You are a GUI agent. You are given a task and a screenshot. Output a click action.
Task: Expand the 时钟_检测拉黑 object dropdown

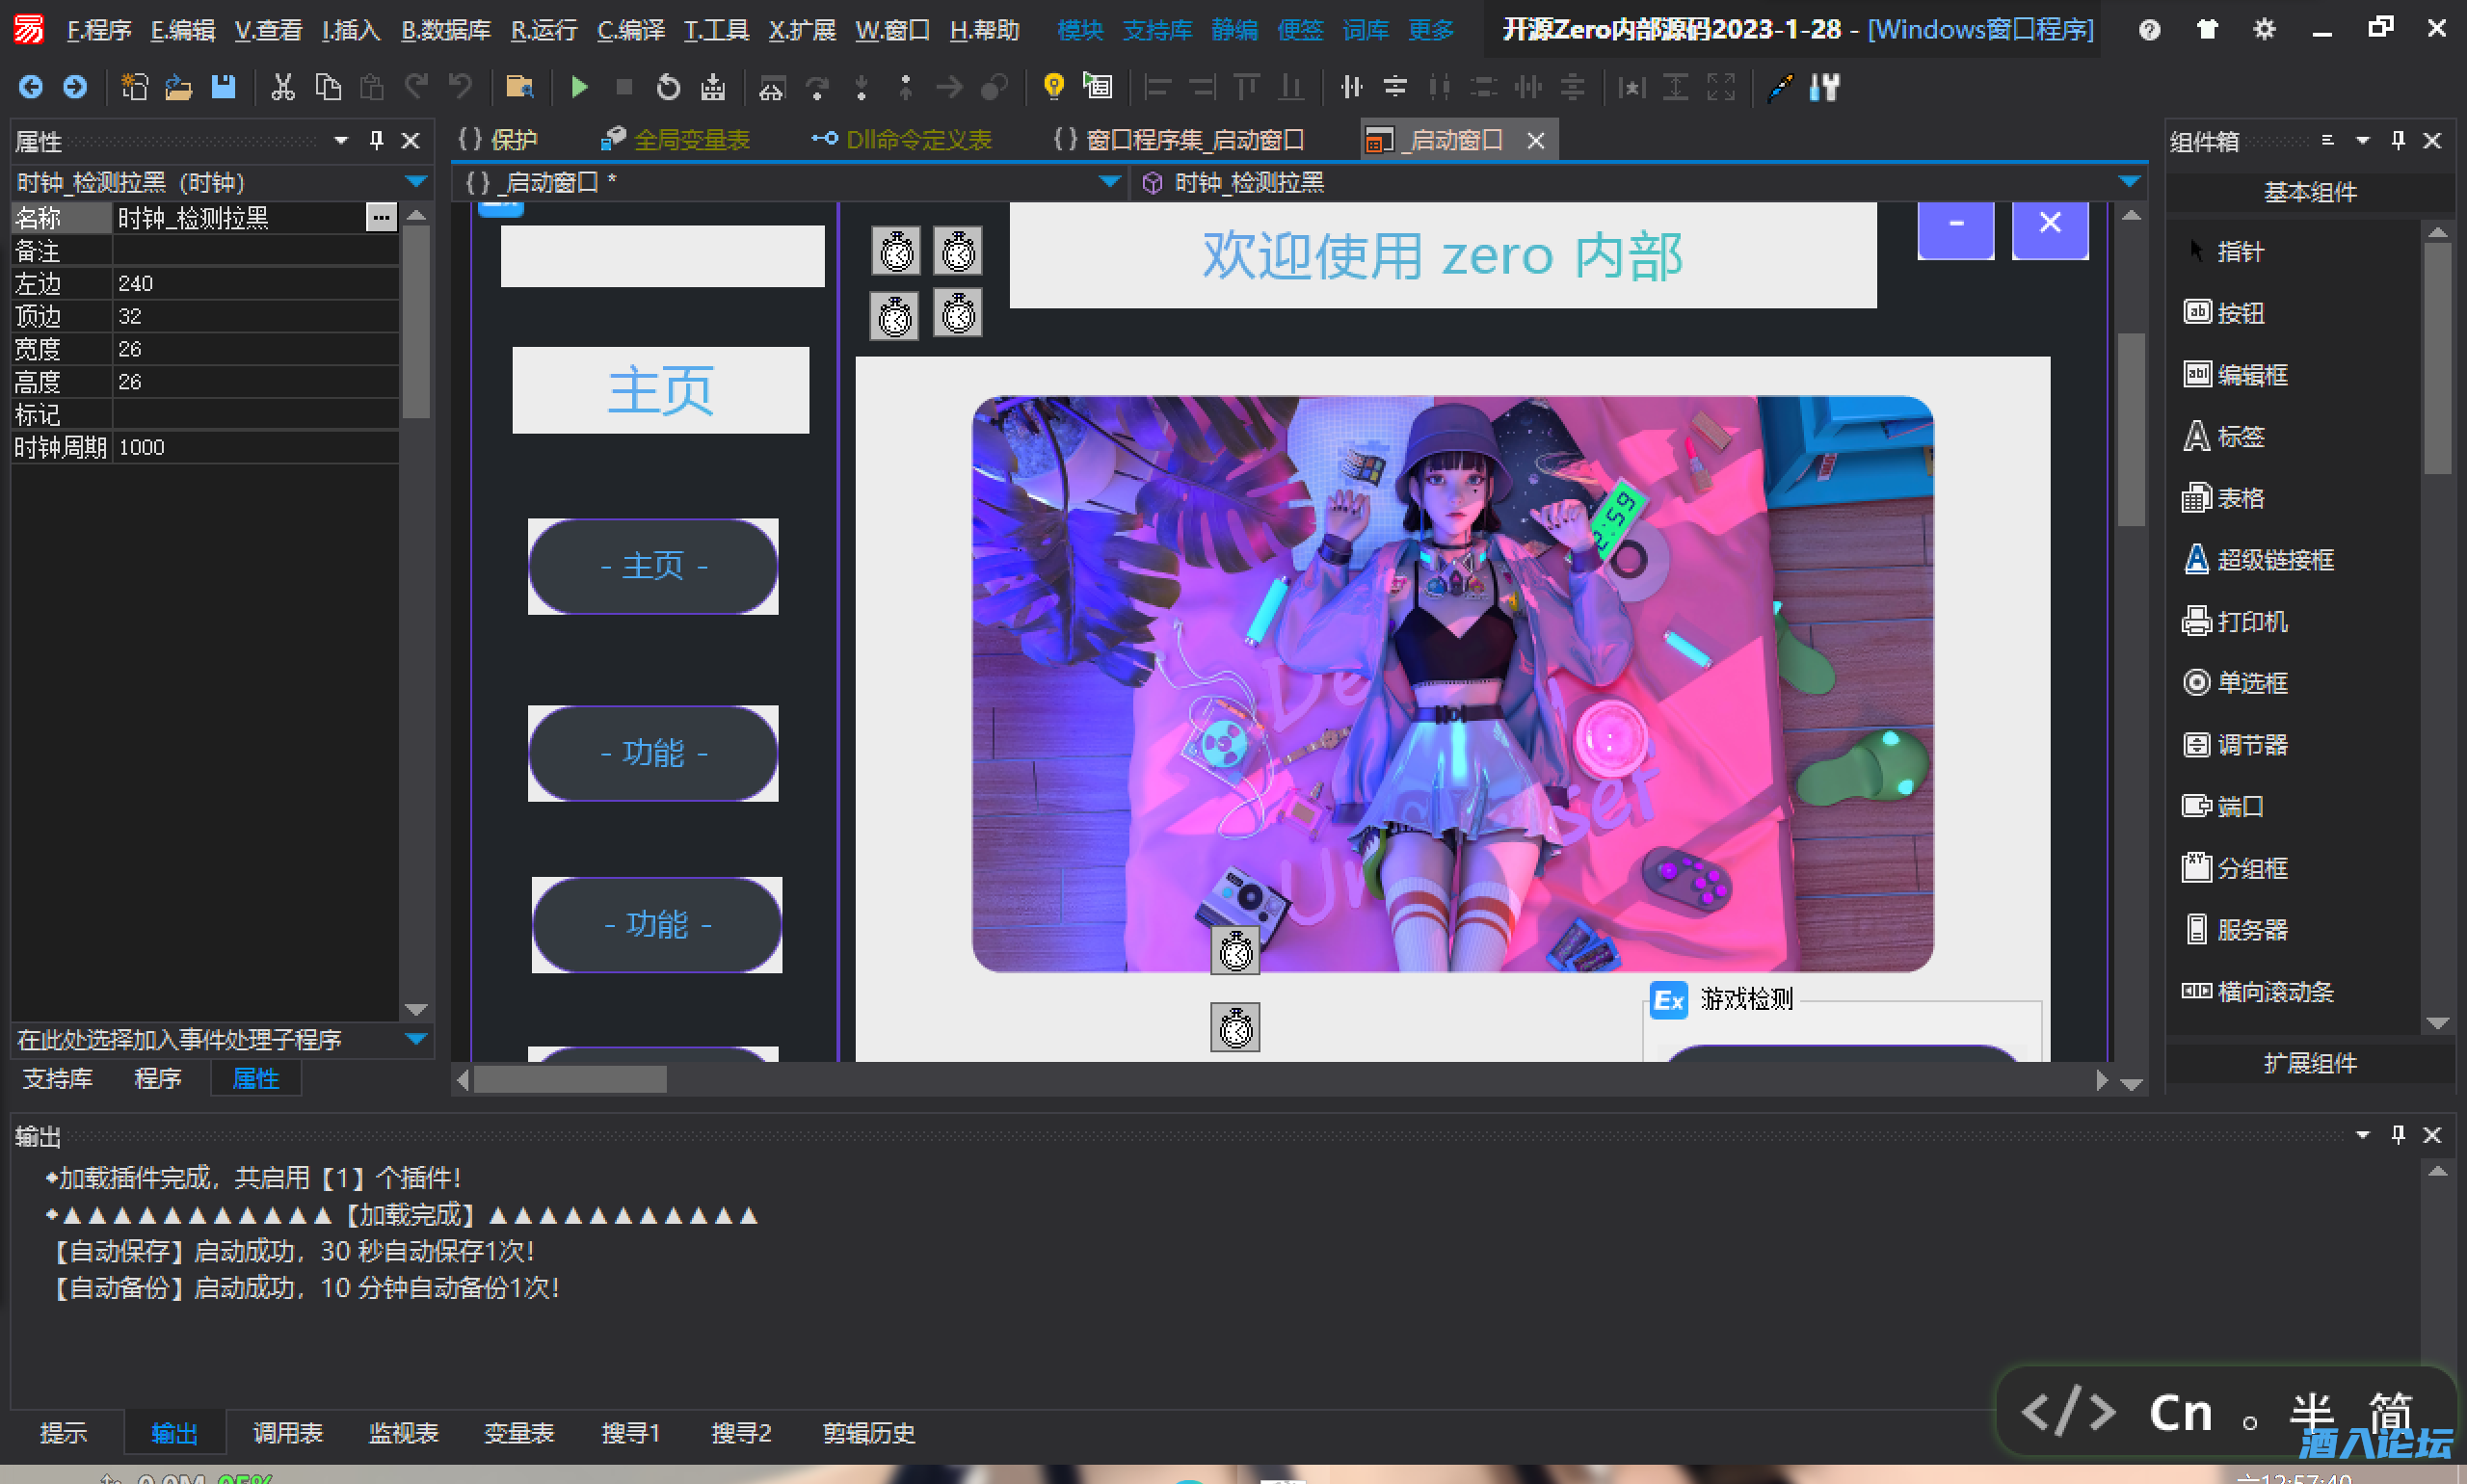(x=2128, y=182)
